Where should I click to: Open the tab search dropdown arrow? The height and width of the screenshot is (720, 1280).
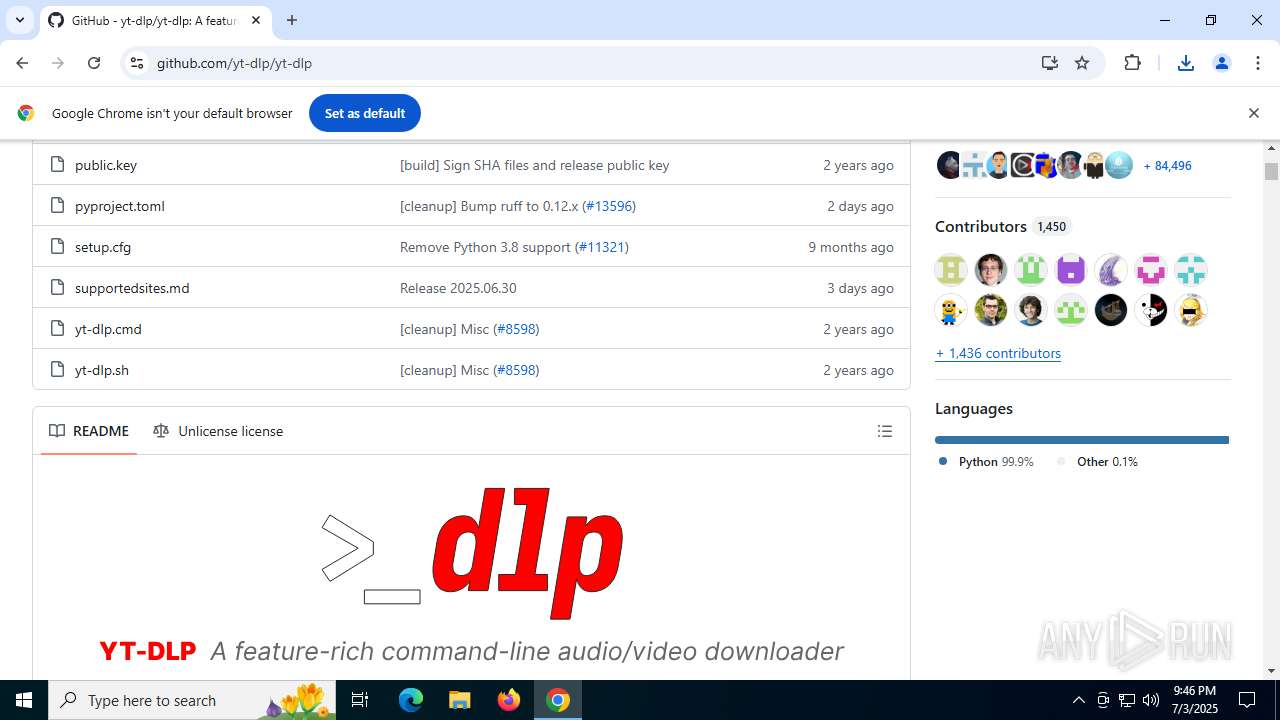(19, 20)
